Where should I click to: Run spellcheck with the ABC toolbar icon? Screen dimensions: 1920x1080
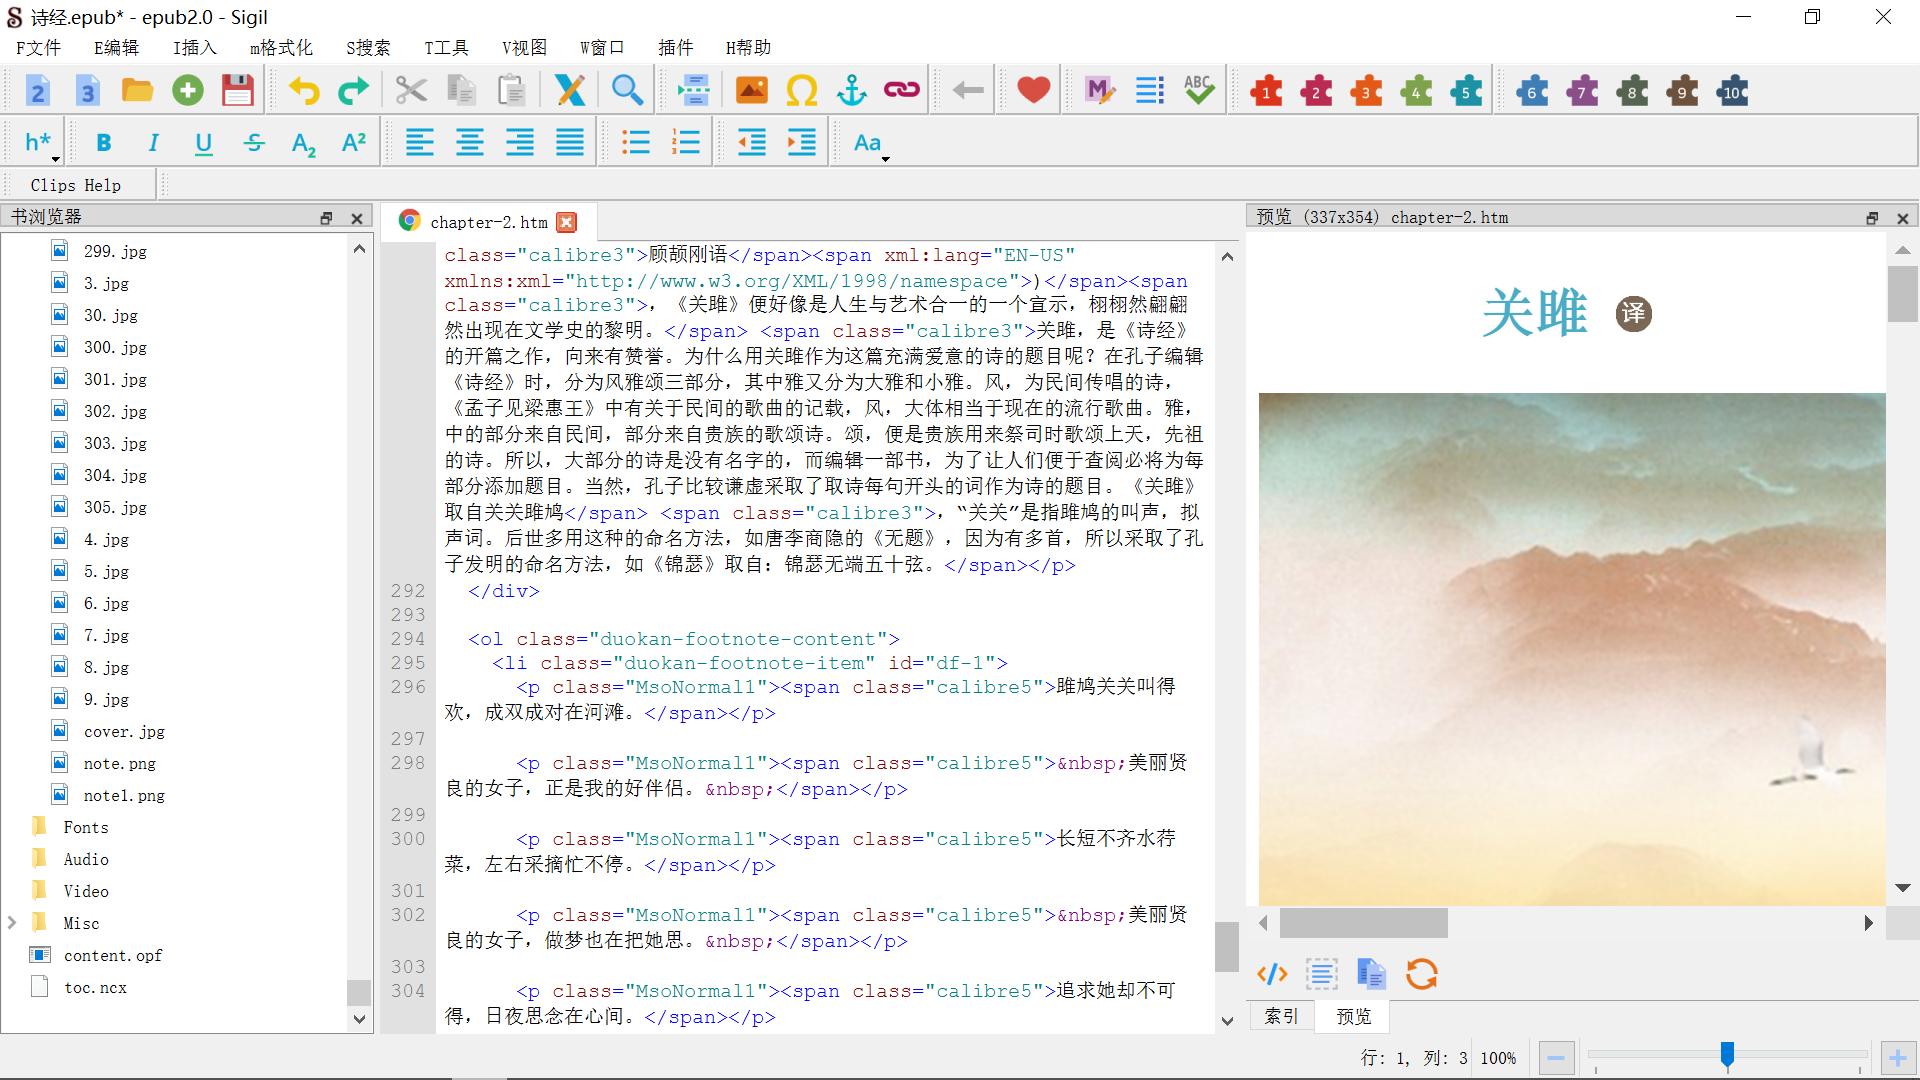tap(1198, 89)
